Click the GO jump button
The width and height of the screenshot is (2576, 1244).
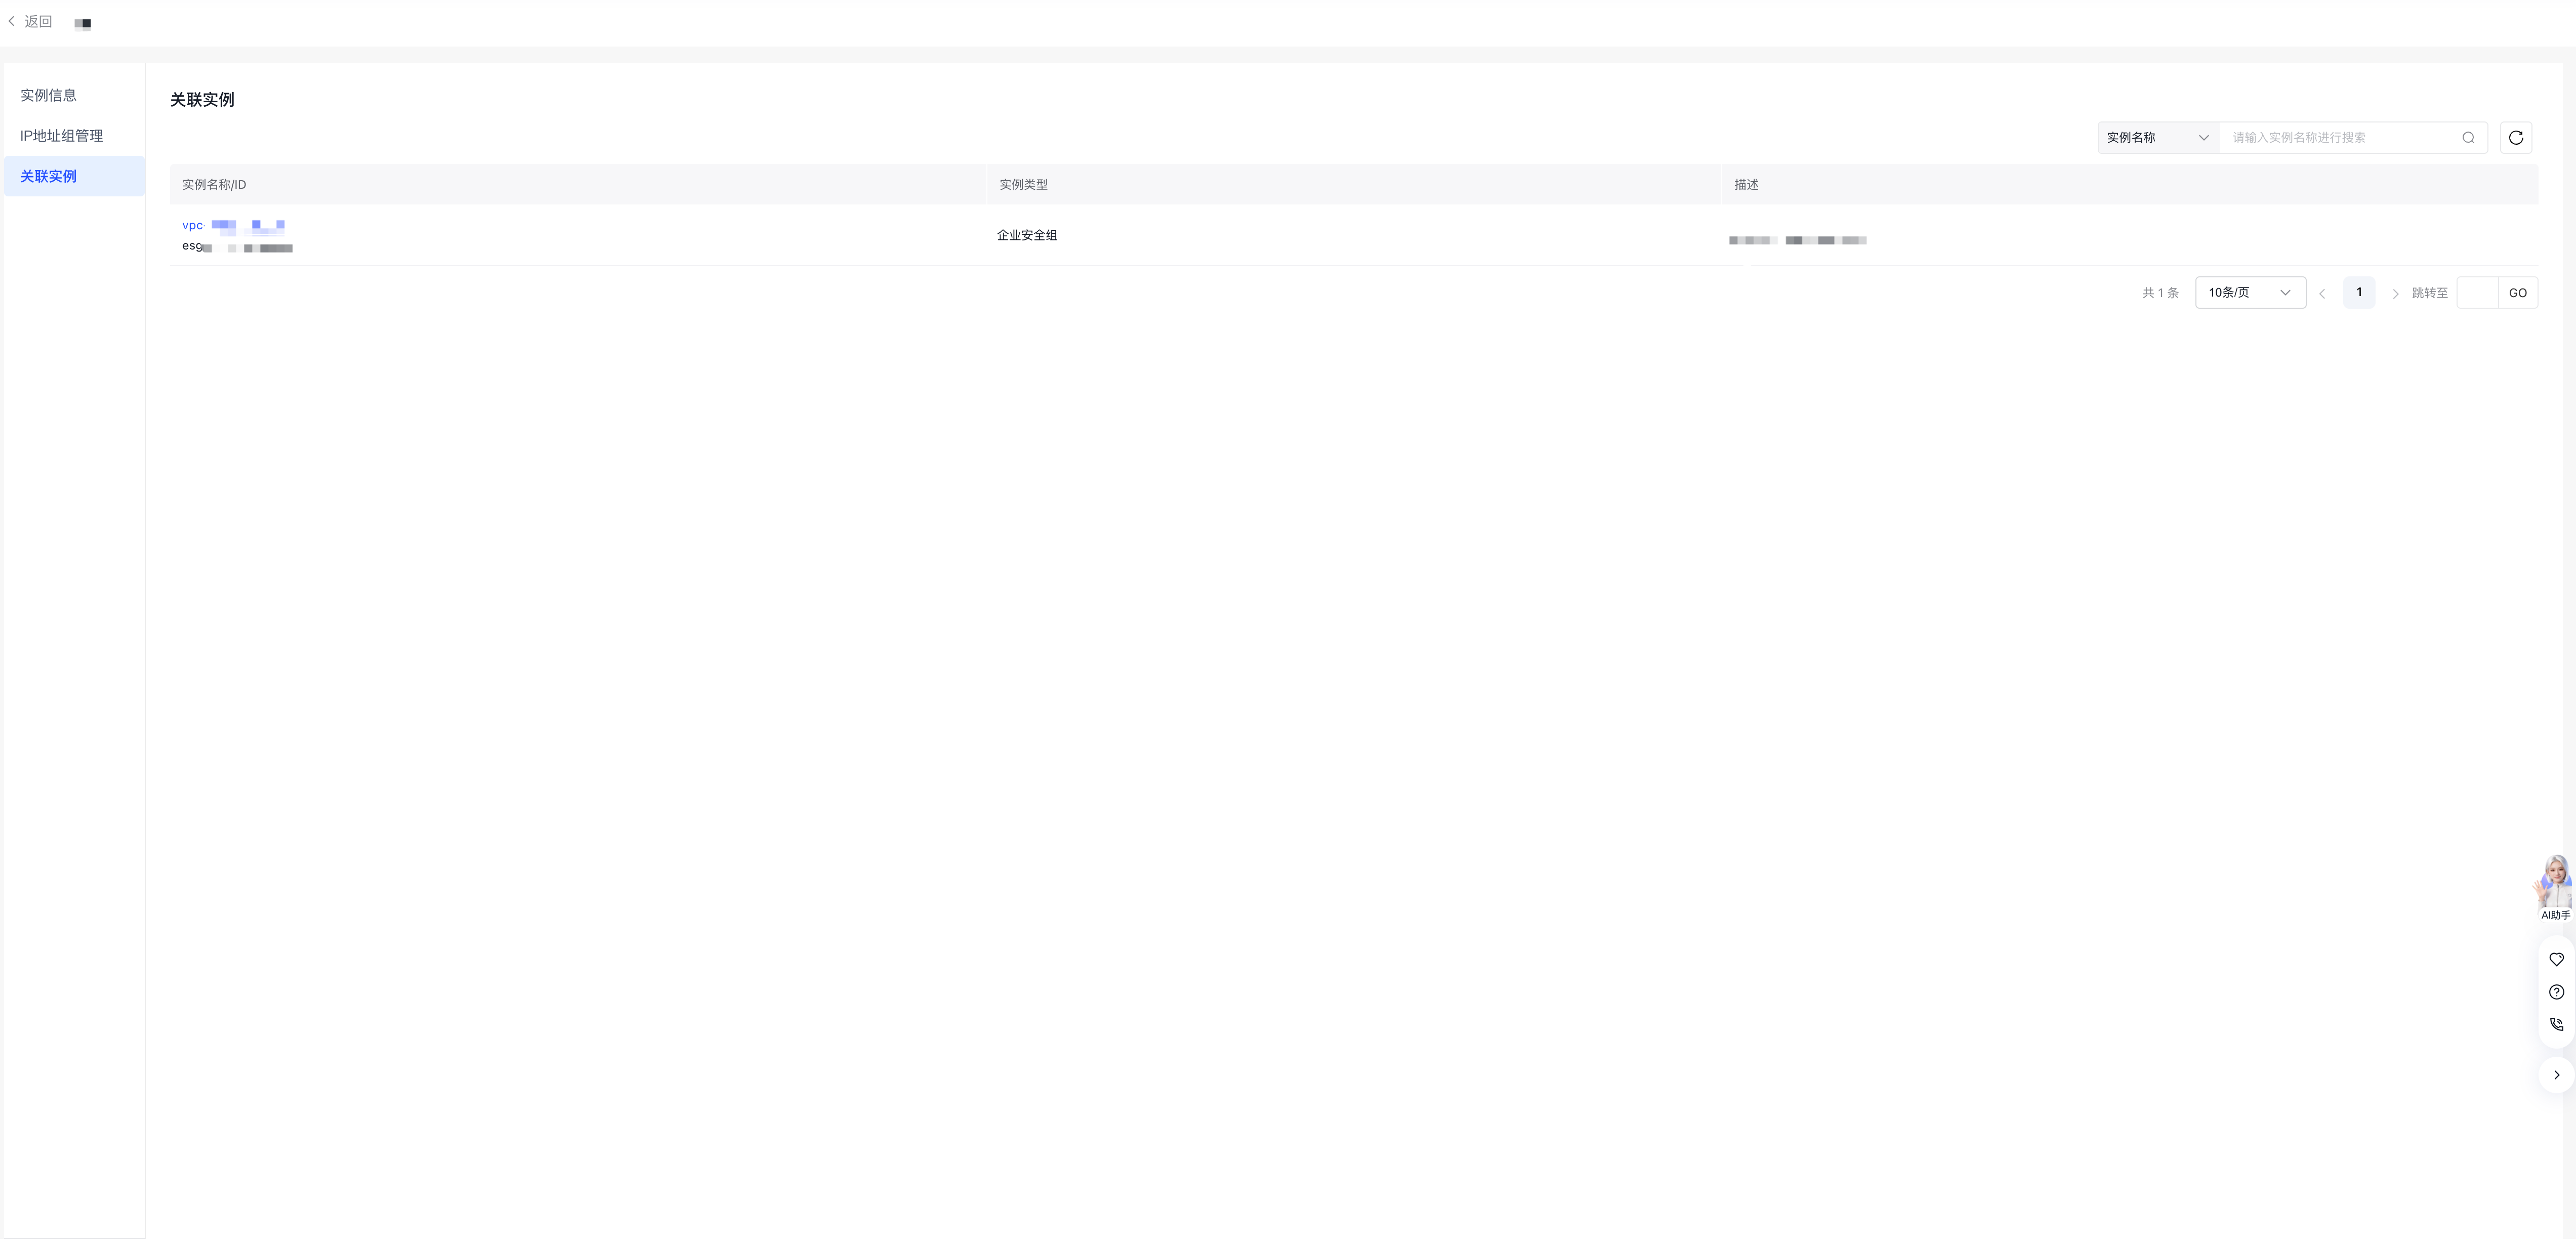2517,293
